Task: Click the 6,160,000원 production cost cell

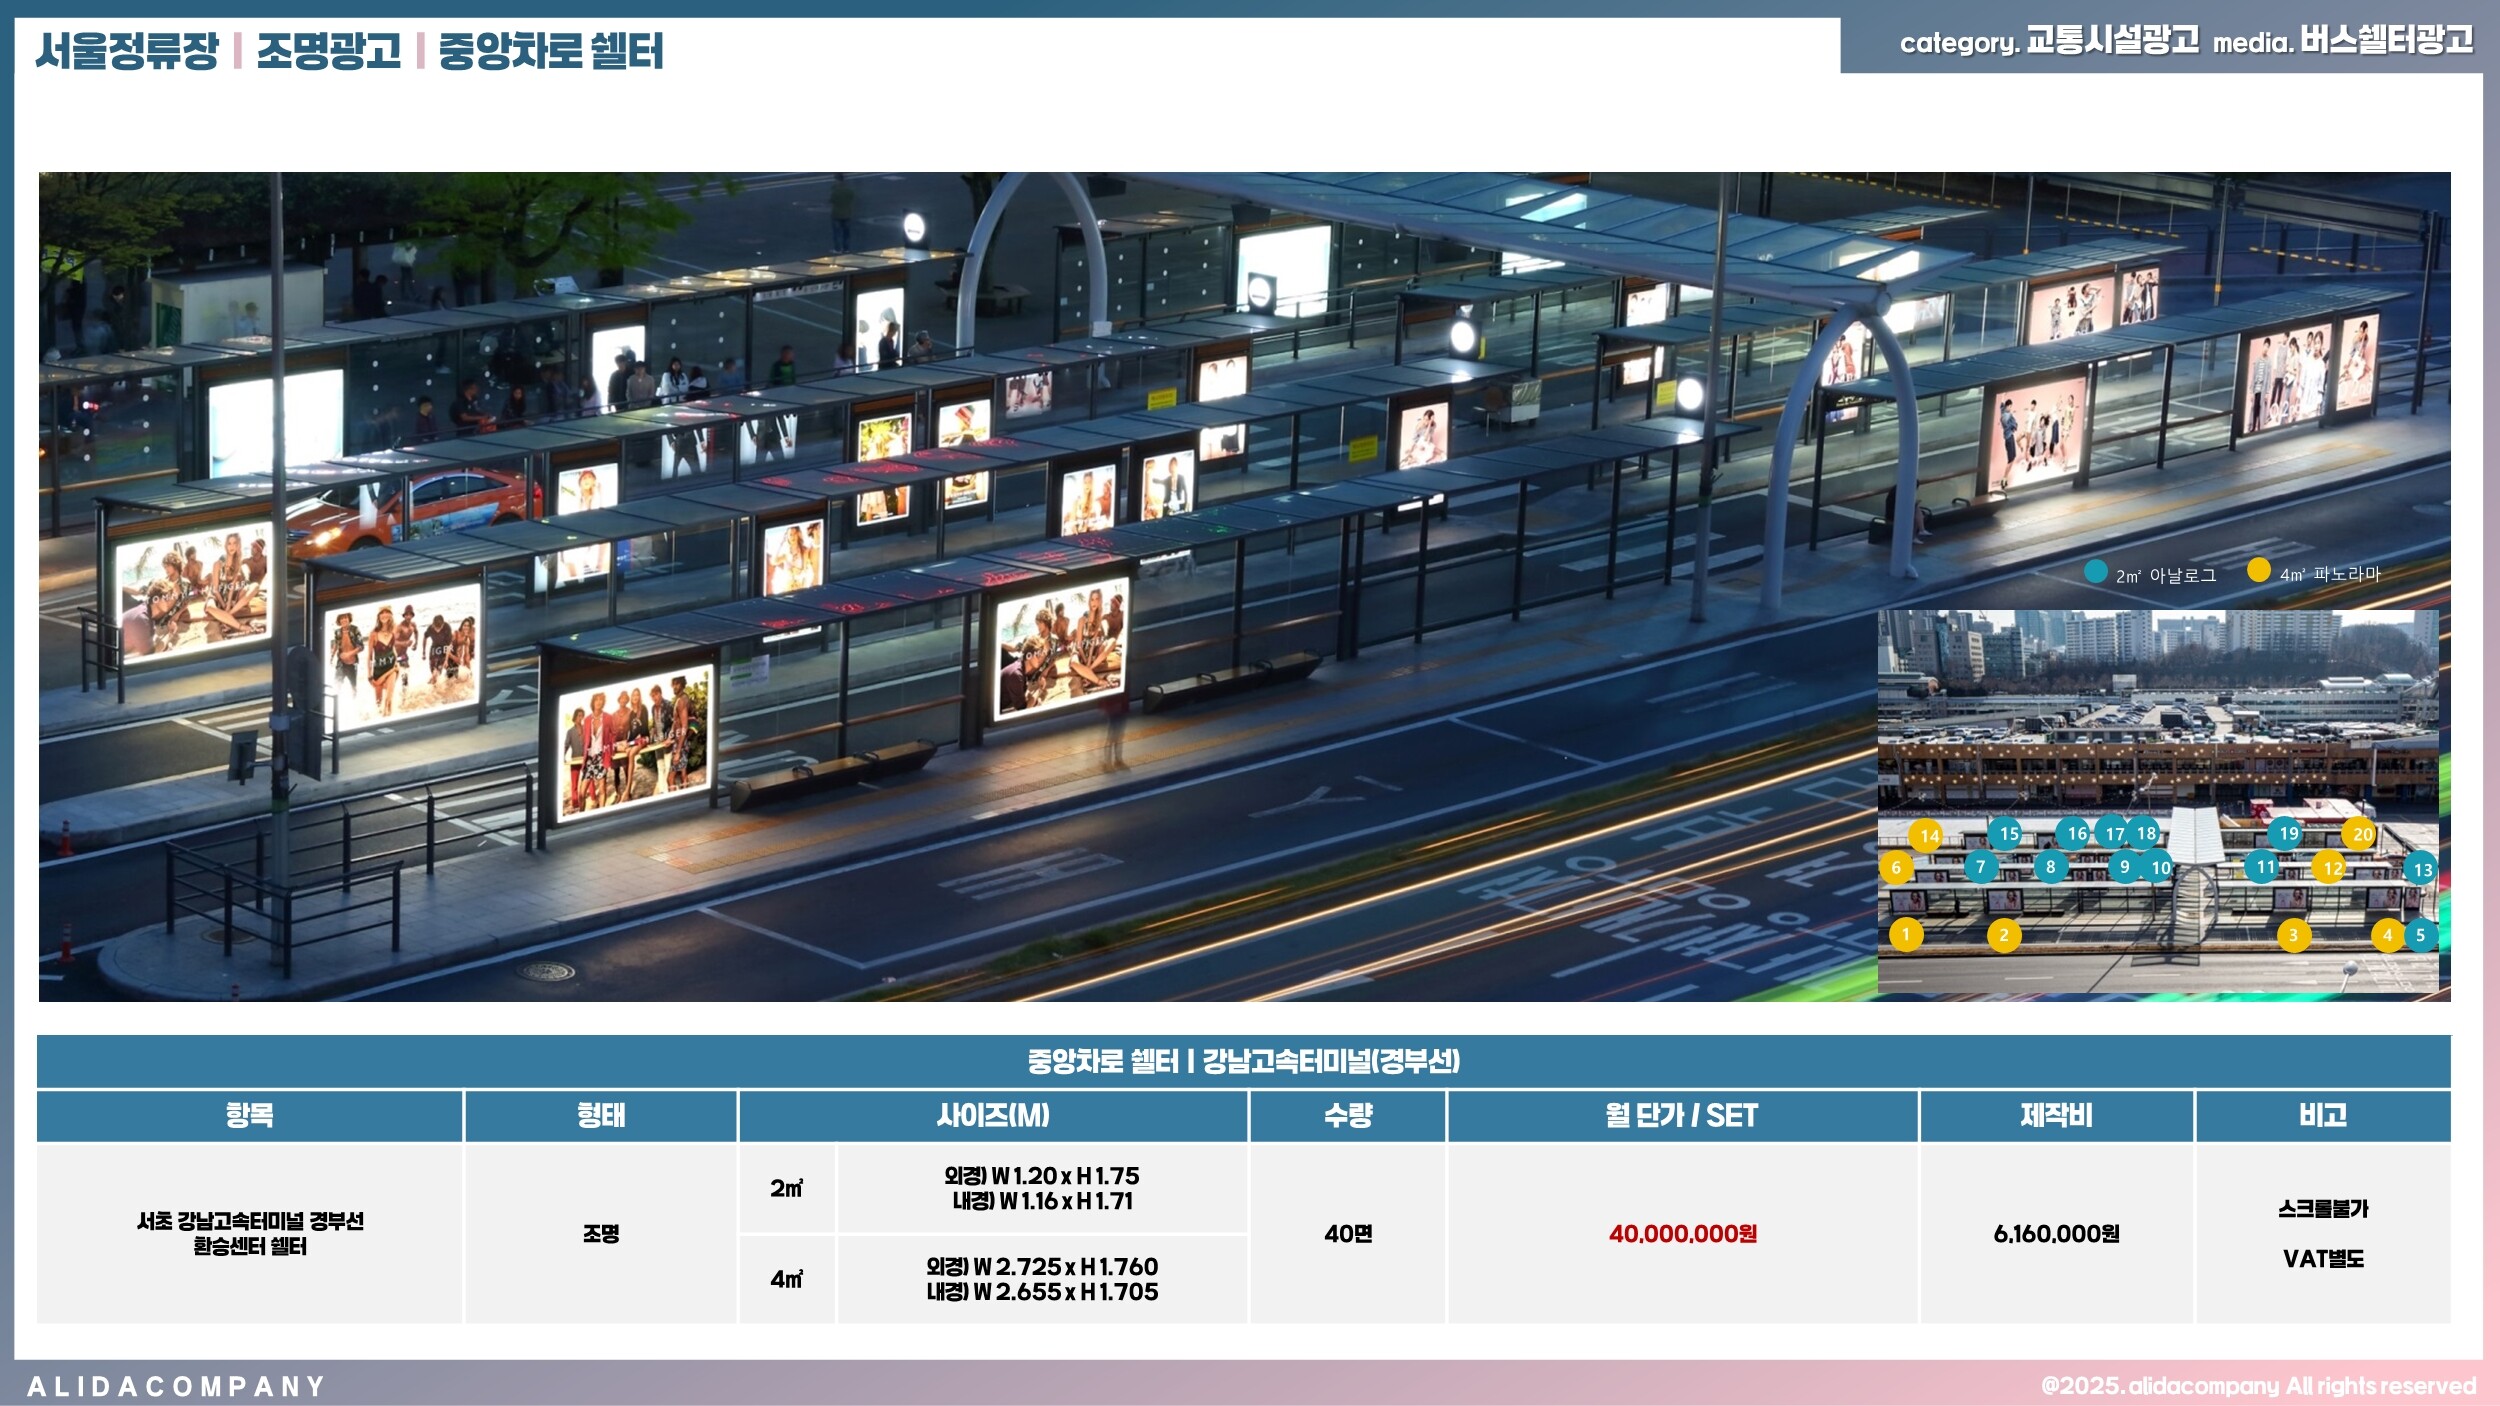Action: point(2056,1233)
